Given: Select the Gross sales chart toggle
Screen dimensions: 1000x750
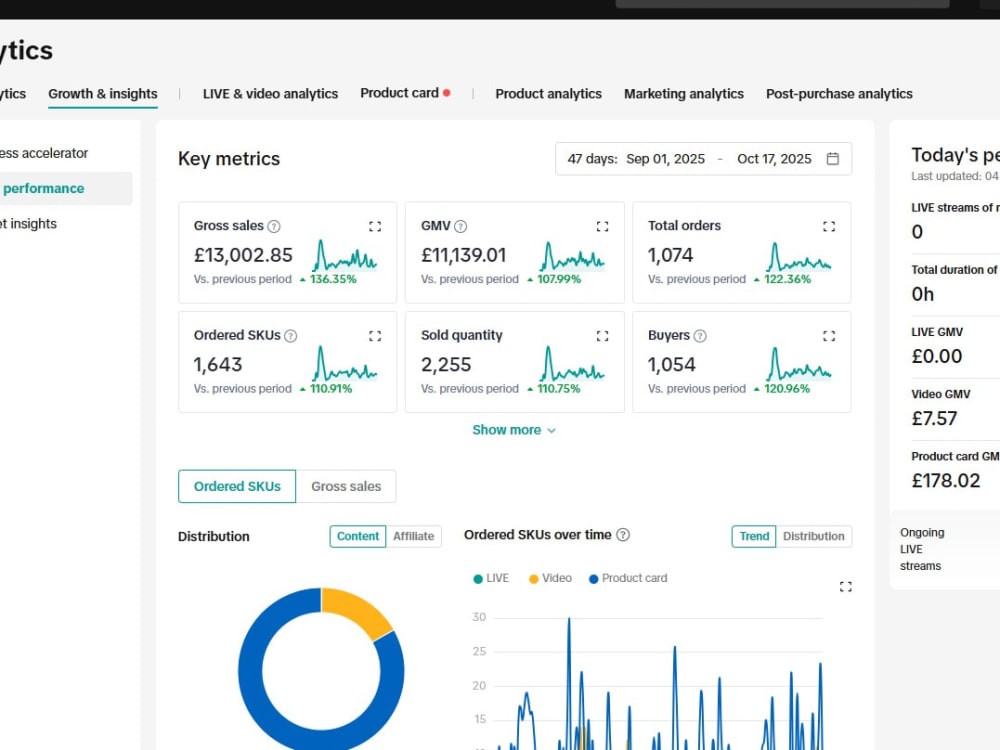Looking at the screenshot, I should tap(346, 487).
